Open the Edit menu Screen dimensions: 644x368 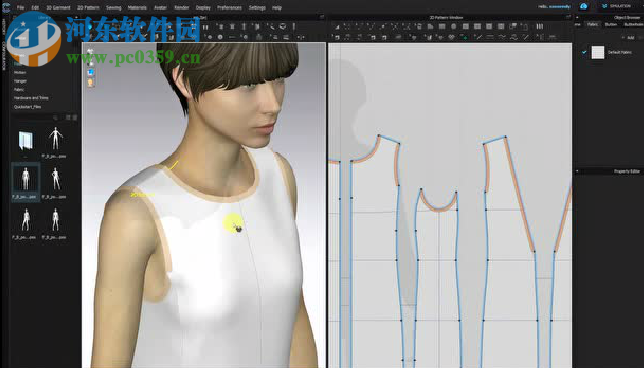(35, 7)
